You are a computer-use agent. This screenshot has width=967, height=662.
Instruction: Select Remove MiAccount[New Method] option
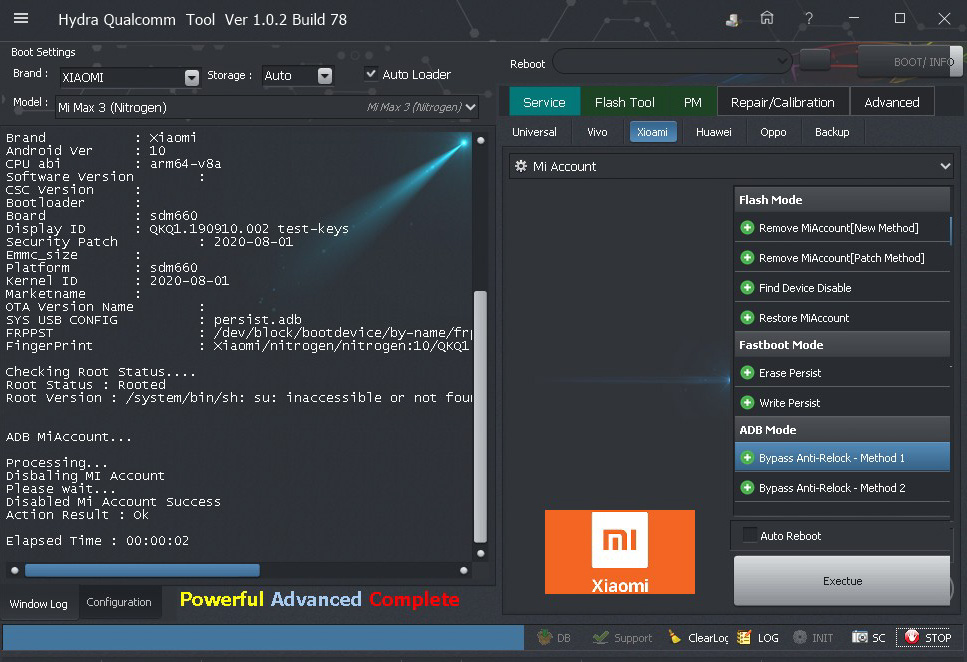tap(838, 228)
